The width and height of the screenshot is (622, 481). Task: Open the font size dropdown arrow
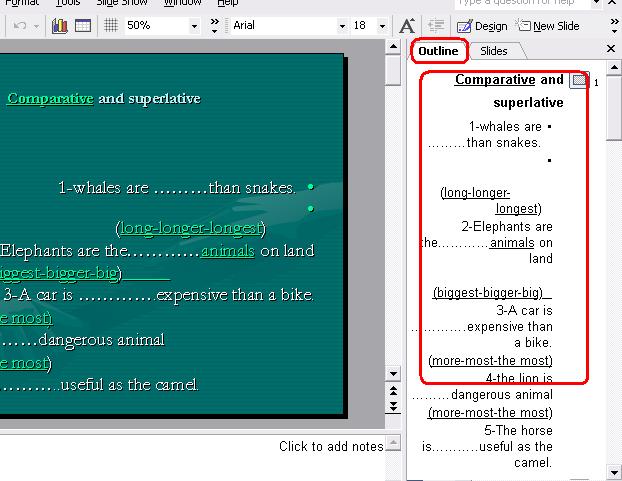pos(382,26)
